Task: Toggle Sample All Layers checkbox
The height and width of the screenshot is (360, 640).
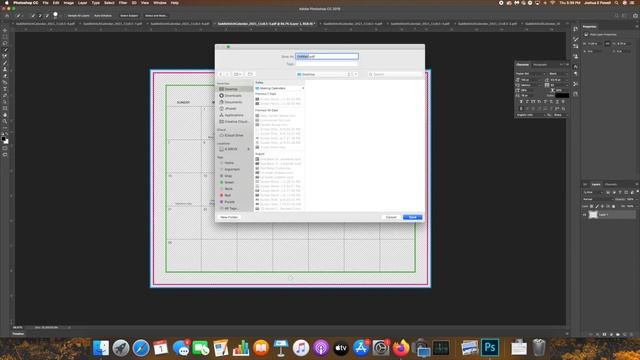Action: [65, 16]
